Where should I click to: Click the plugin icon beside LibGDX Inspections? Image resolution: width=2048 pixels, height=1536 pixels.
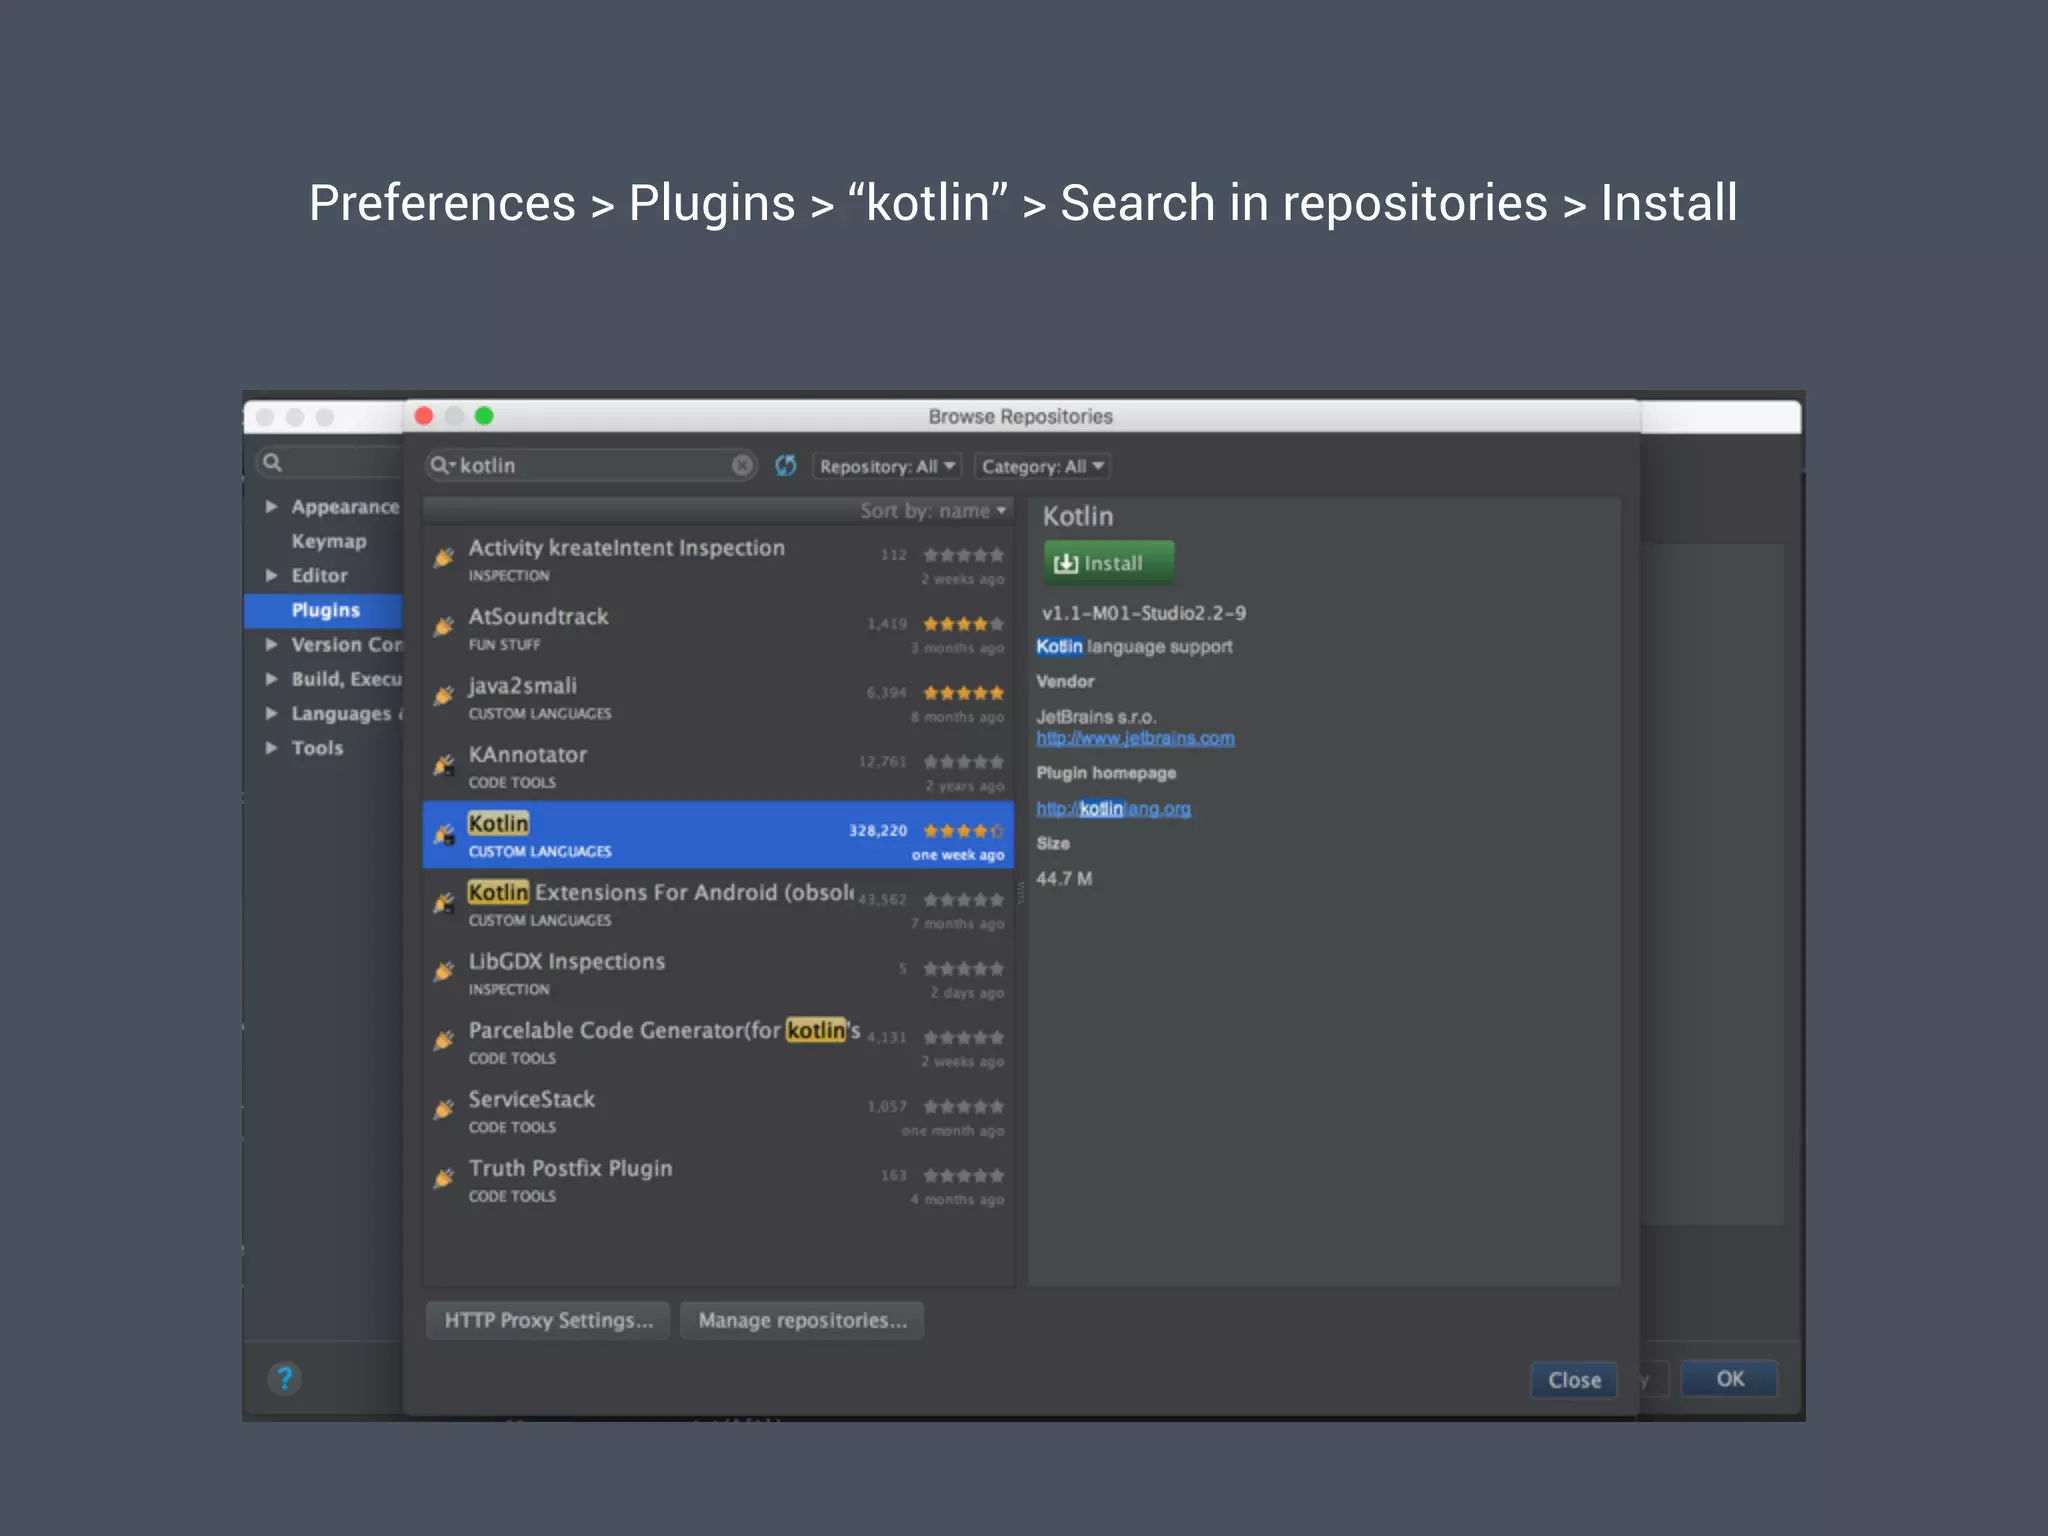click(x=444, y=972)
